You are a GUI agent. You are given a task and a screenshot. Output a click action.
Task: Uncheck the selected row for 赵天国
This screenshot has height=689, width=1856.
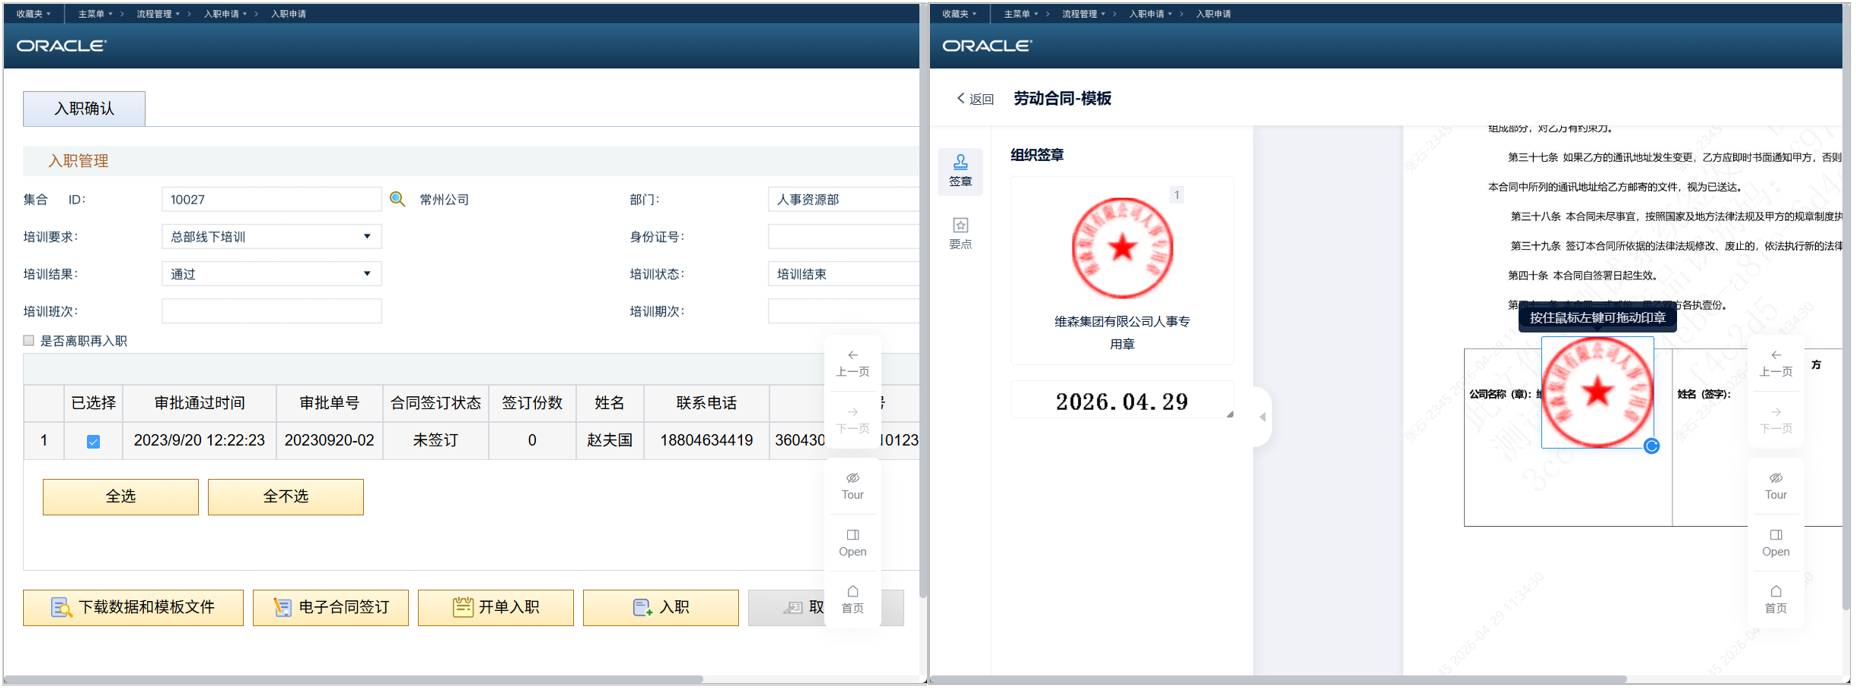(x=93, y=441)
